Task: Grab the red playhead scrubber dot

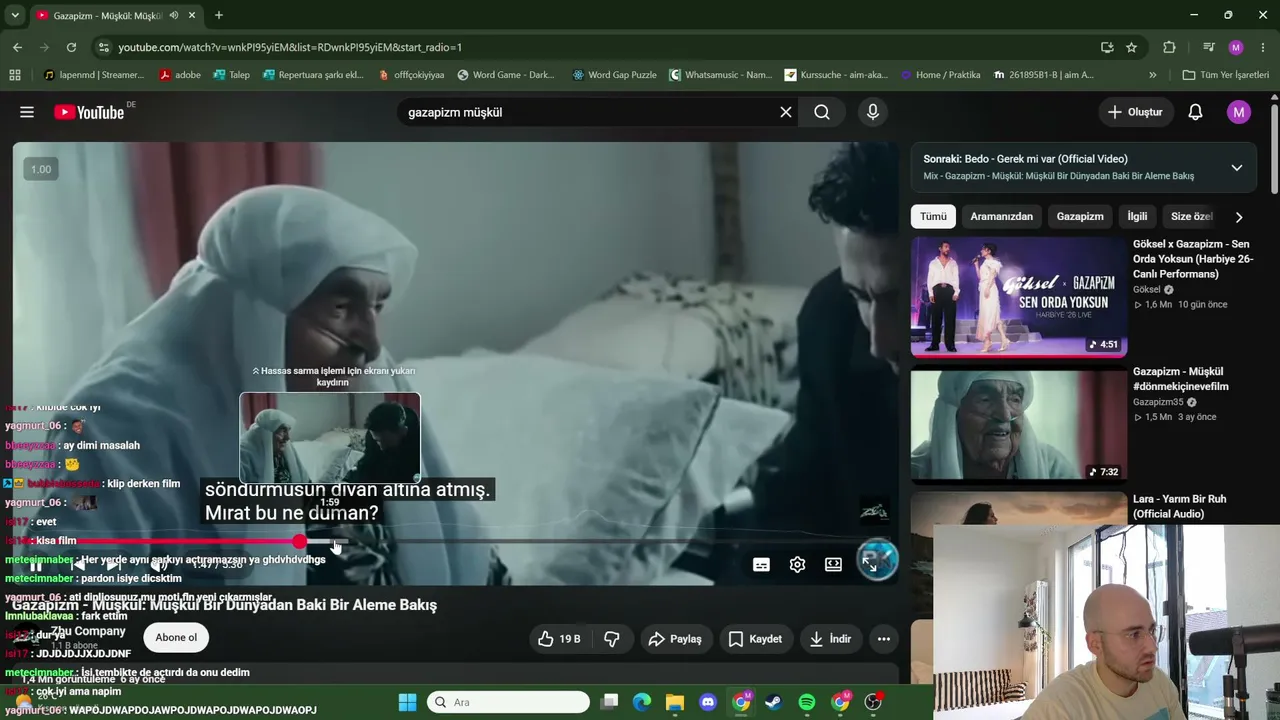Action: (x=300, y=541)
